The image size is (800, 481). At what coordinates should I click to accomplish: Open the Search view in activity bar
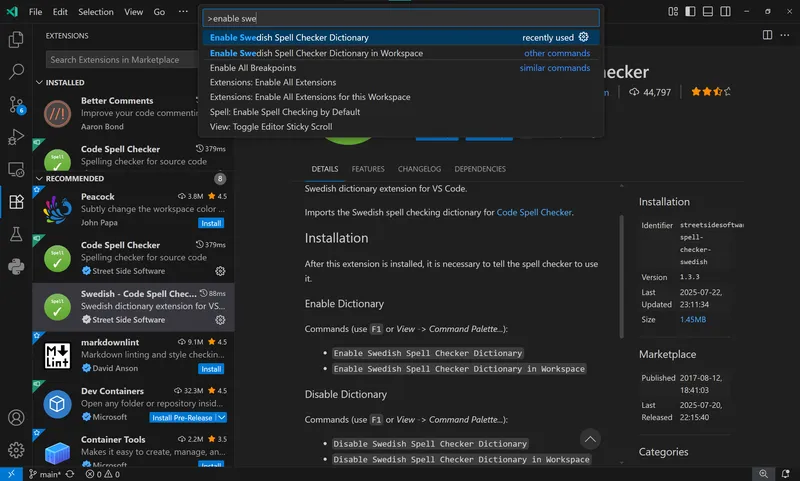16,71
